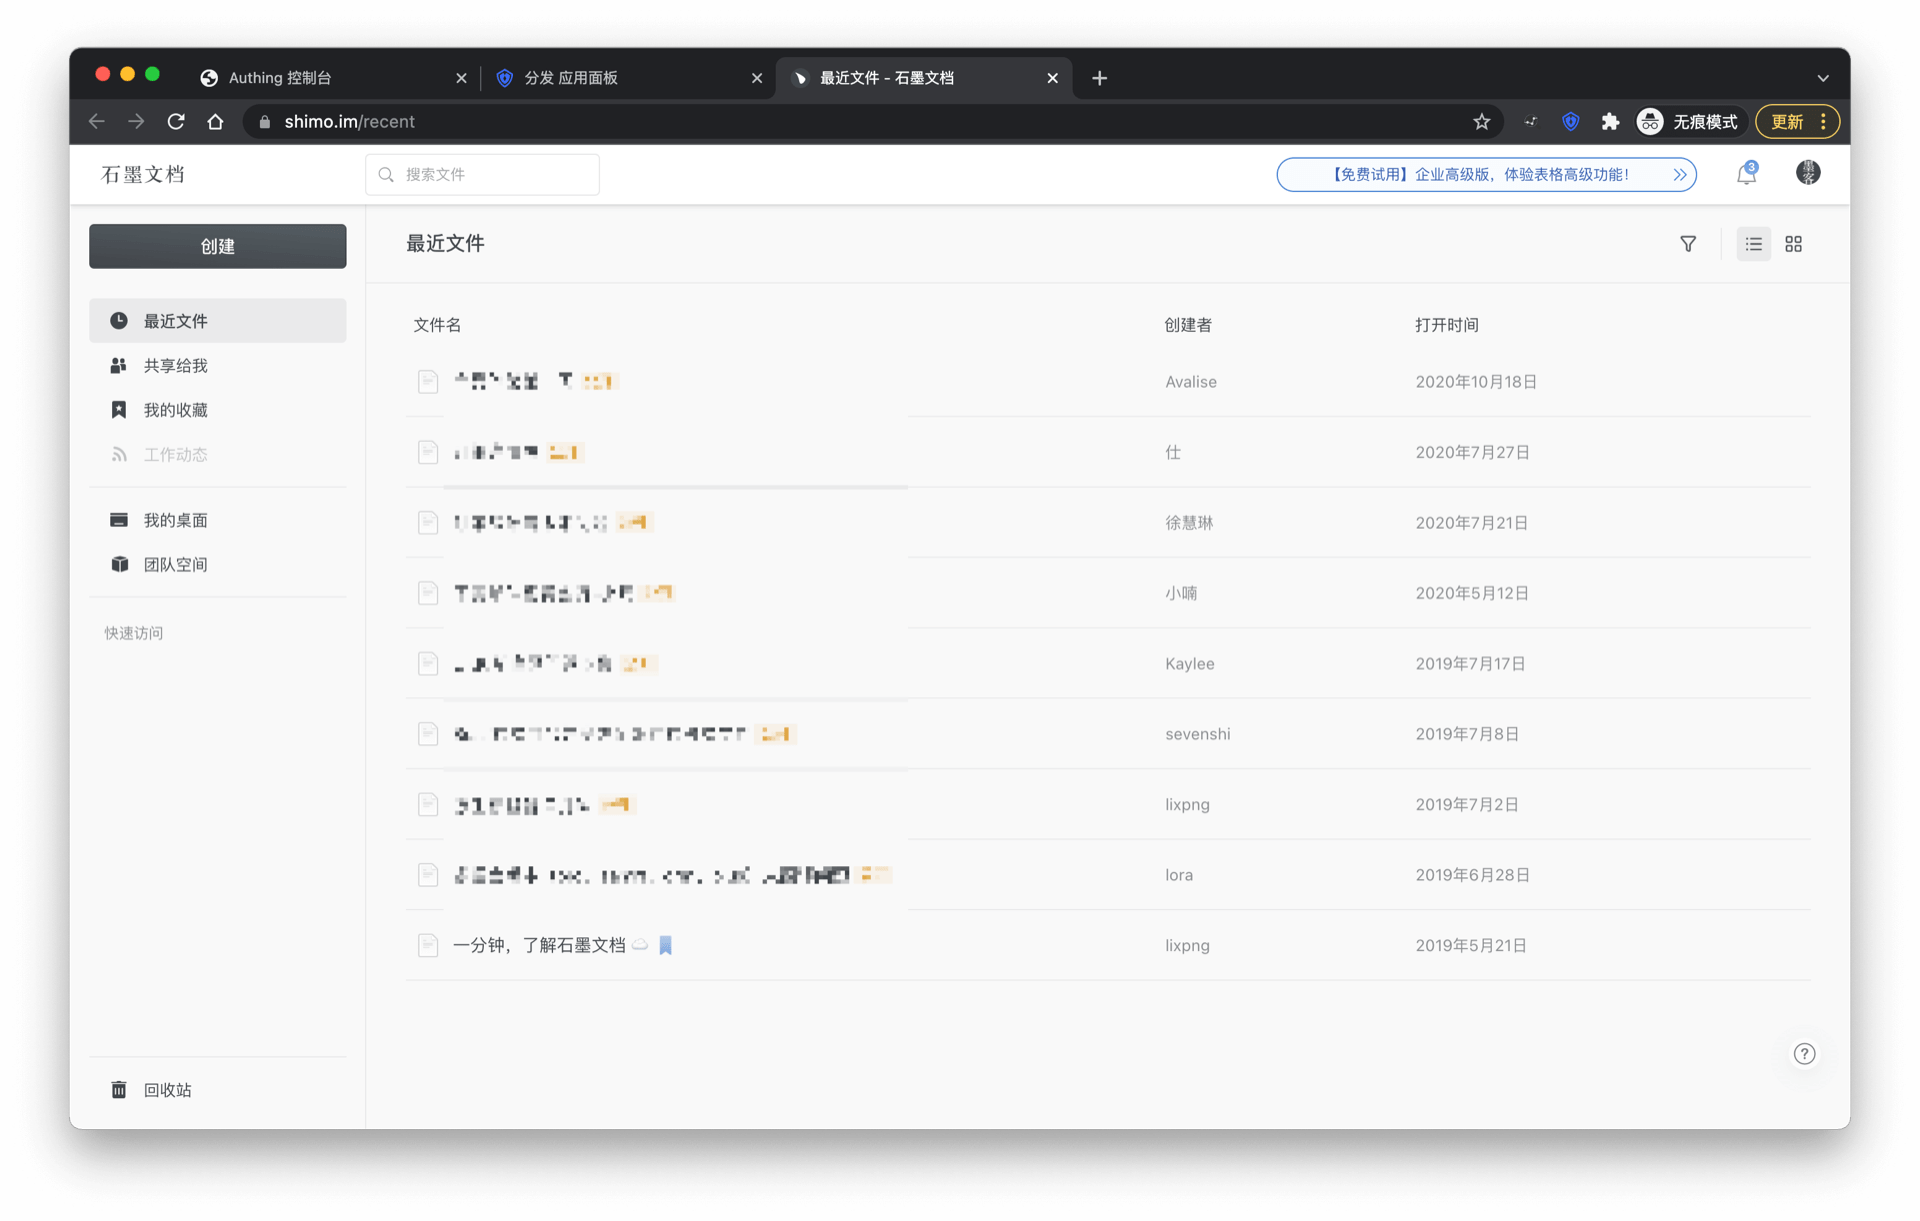The height and width of the screenshot is (1221, 1920).
Task: Click the blue bookmark on 一分钟，了解石墨文档
Action: tap(666, 945)
